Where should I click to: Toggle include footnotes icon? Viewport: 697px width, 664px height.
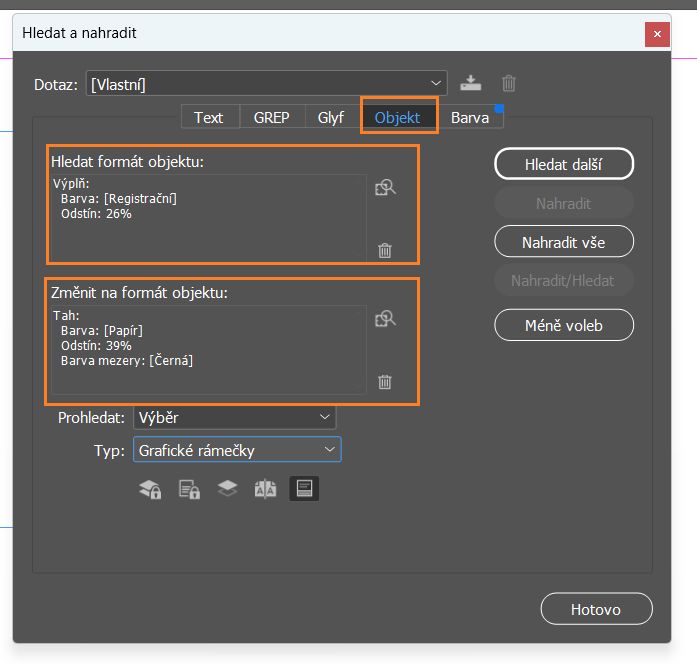click(304, 489)
